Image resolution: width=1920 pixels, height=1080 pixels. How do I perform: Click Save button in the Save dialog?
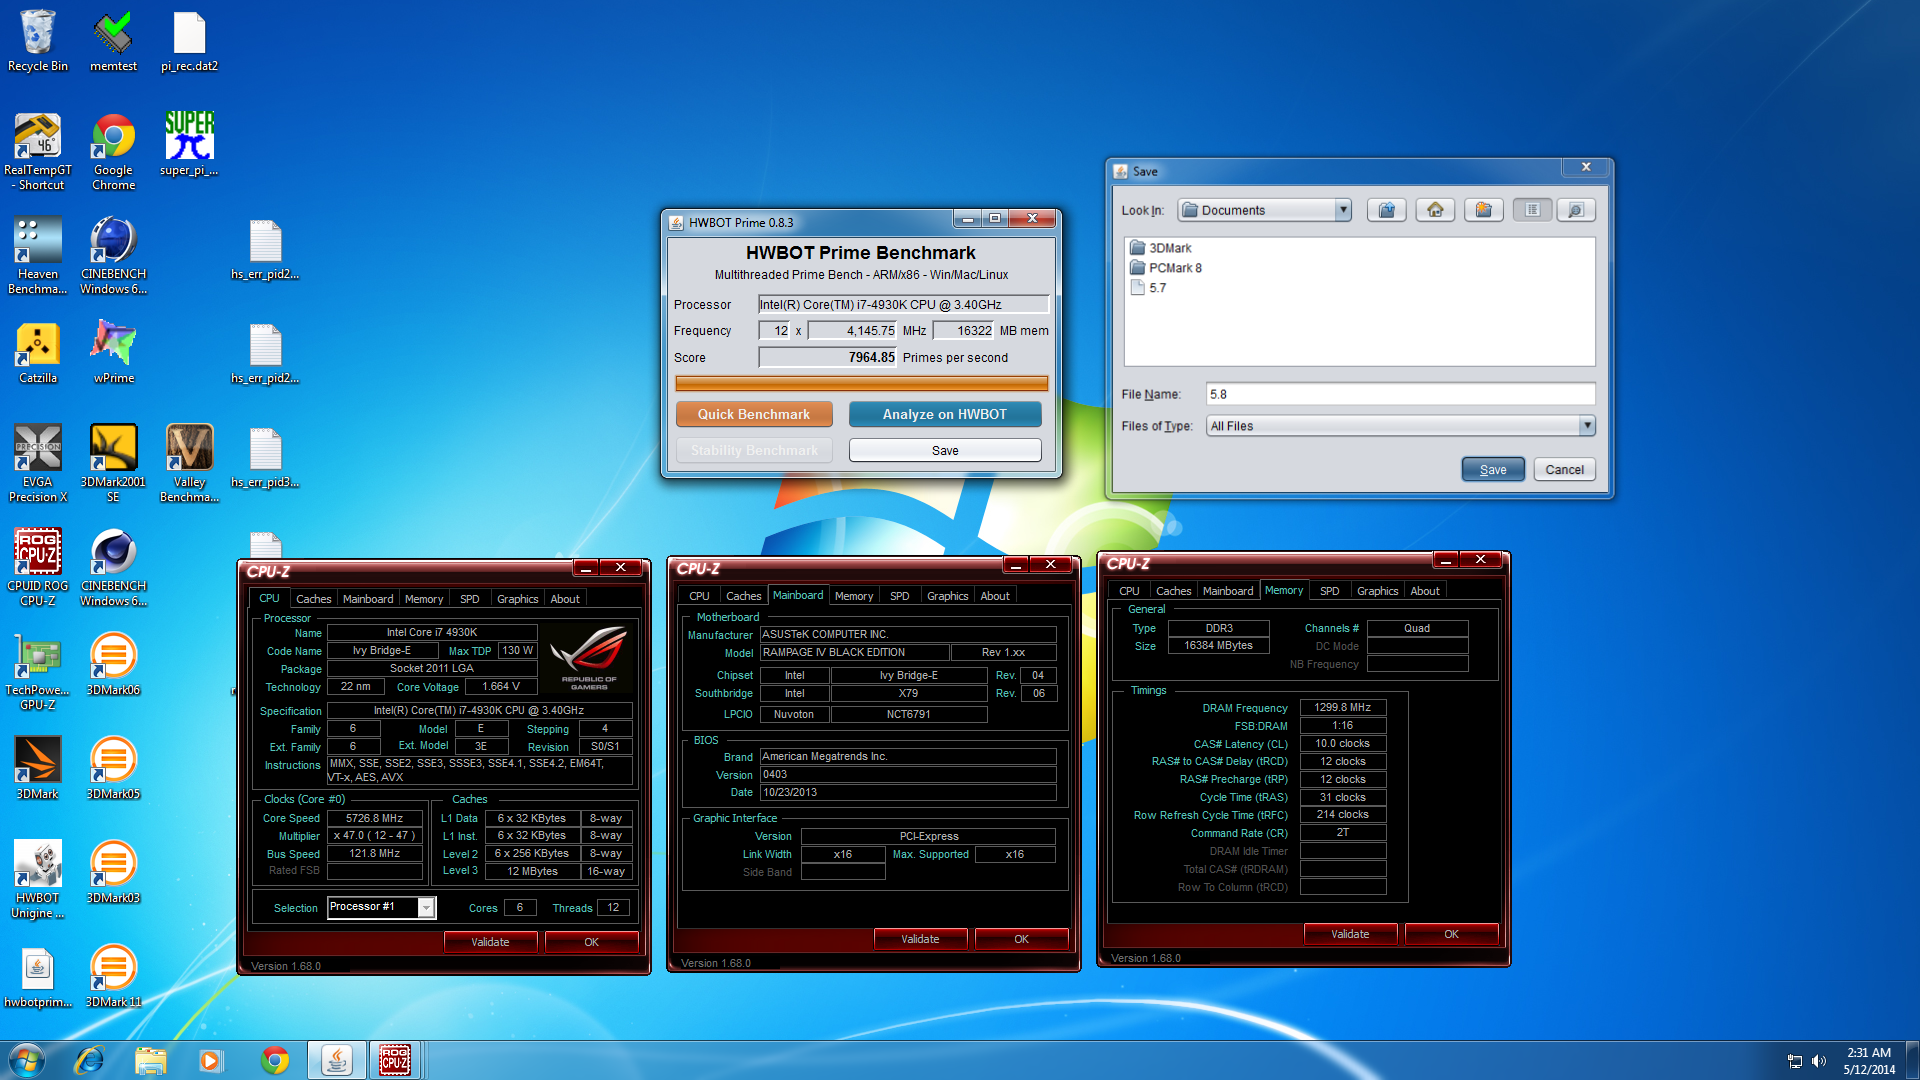pos(1493,470)
